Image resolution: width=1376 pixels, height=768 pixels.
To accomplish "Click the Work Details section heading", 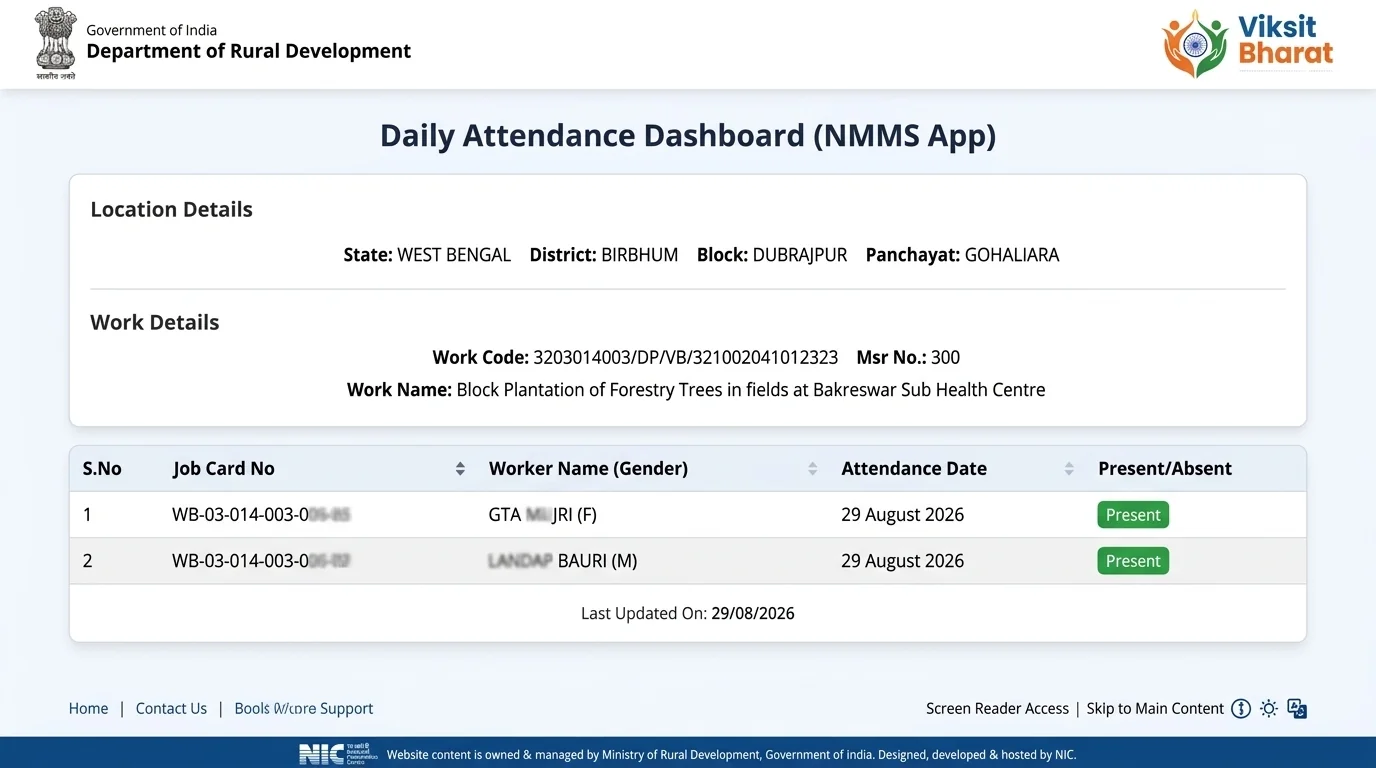I will 155,323.
